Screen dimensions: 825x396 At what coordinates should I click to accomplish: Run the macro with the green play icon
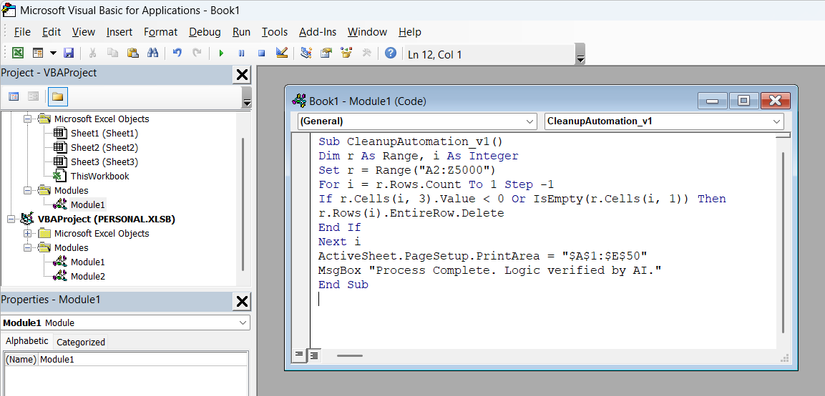[221, 53]
